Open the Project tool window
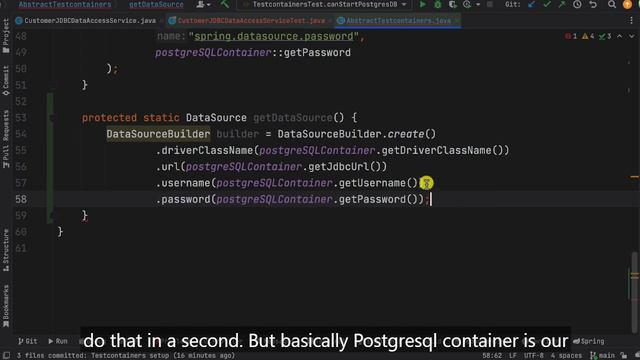 (x=6, y=36)
